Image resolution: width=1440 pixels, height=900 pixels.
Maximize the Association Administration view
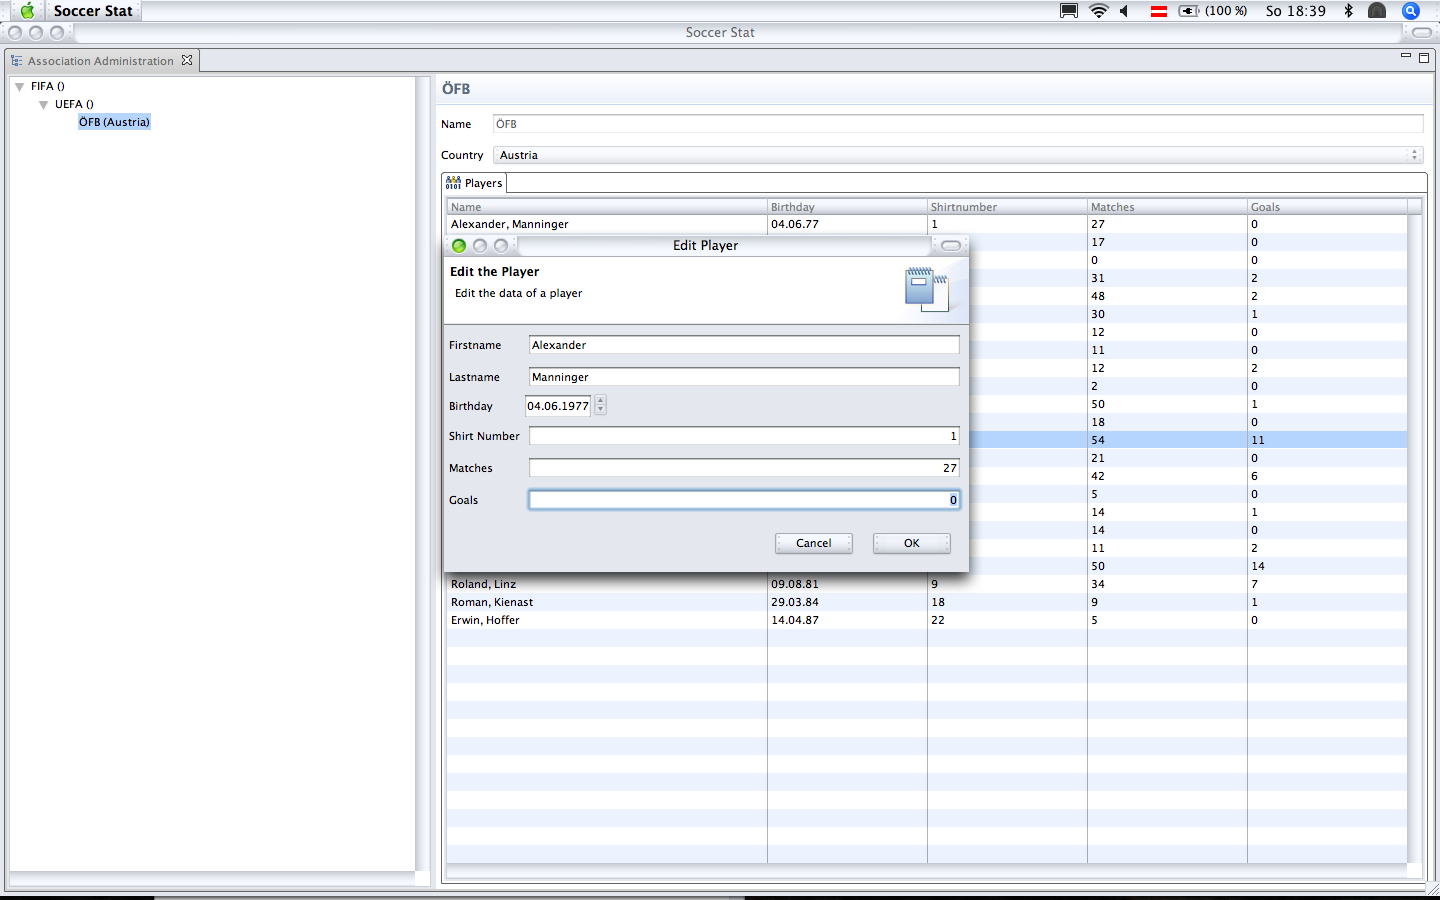1424,58
